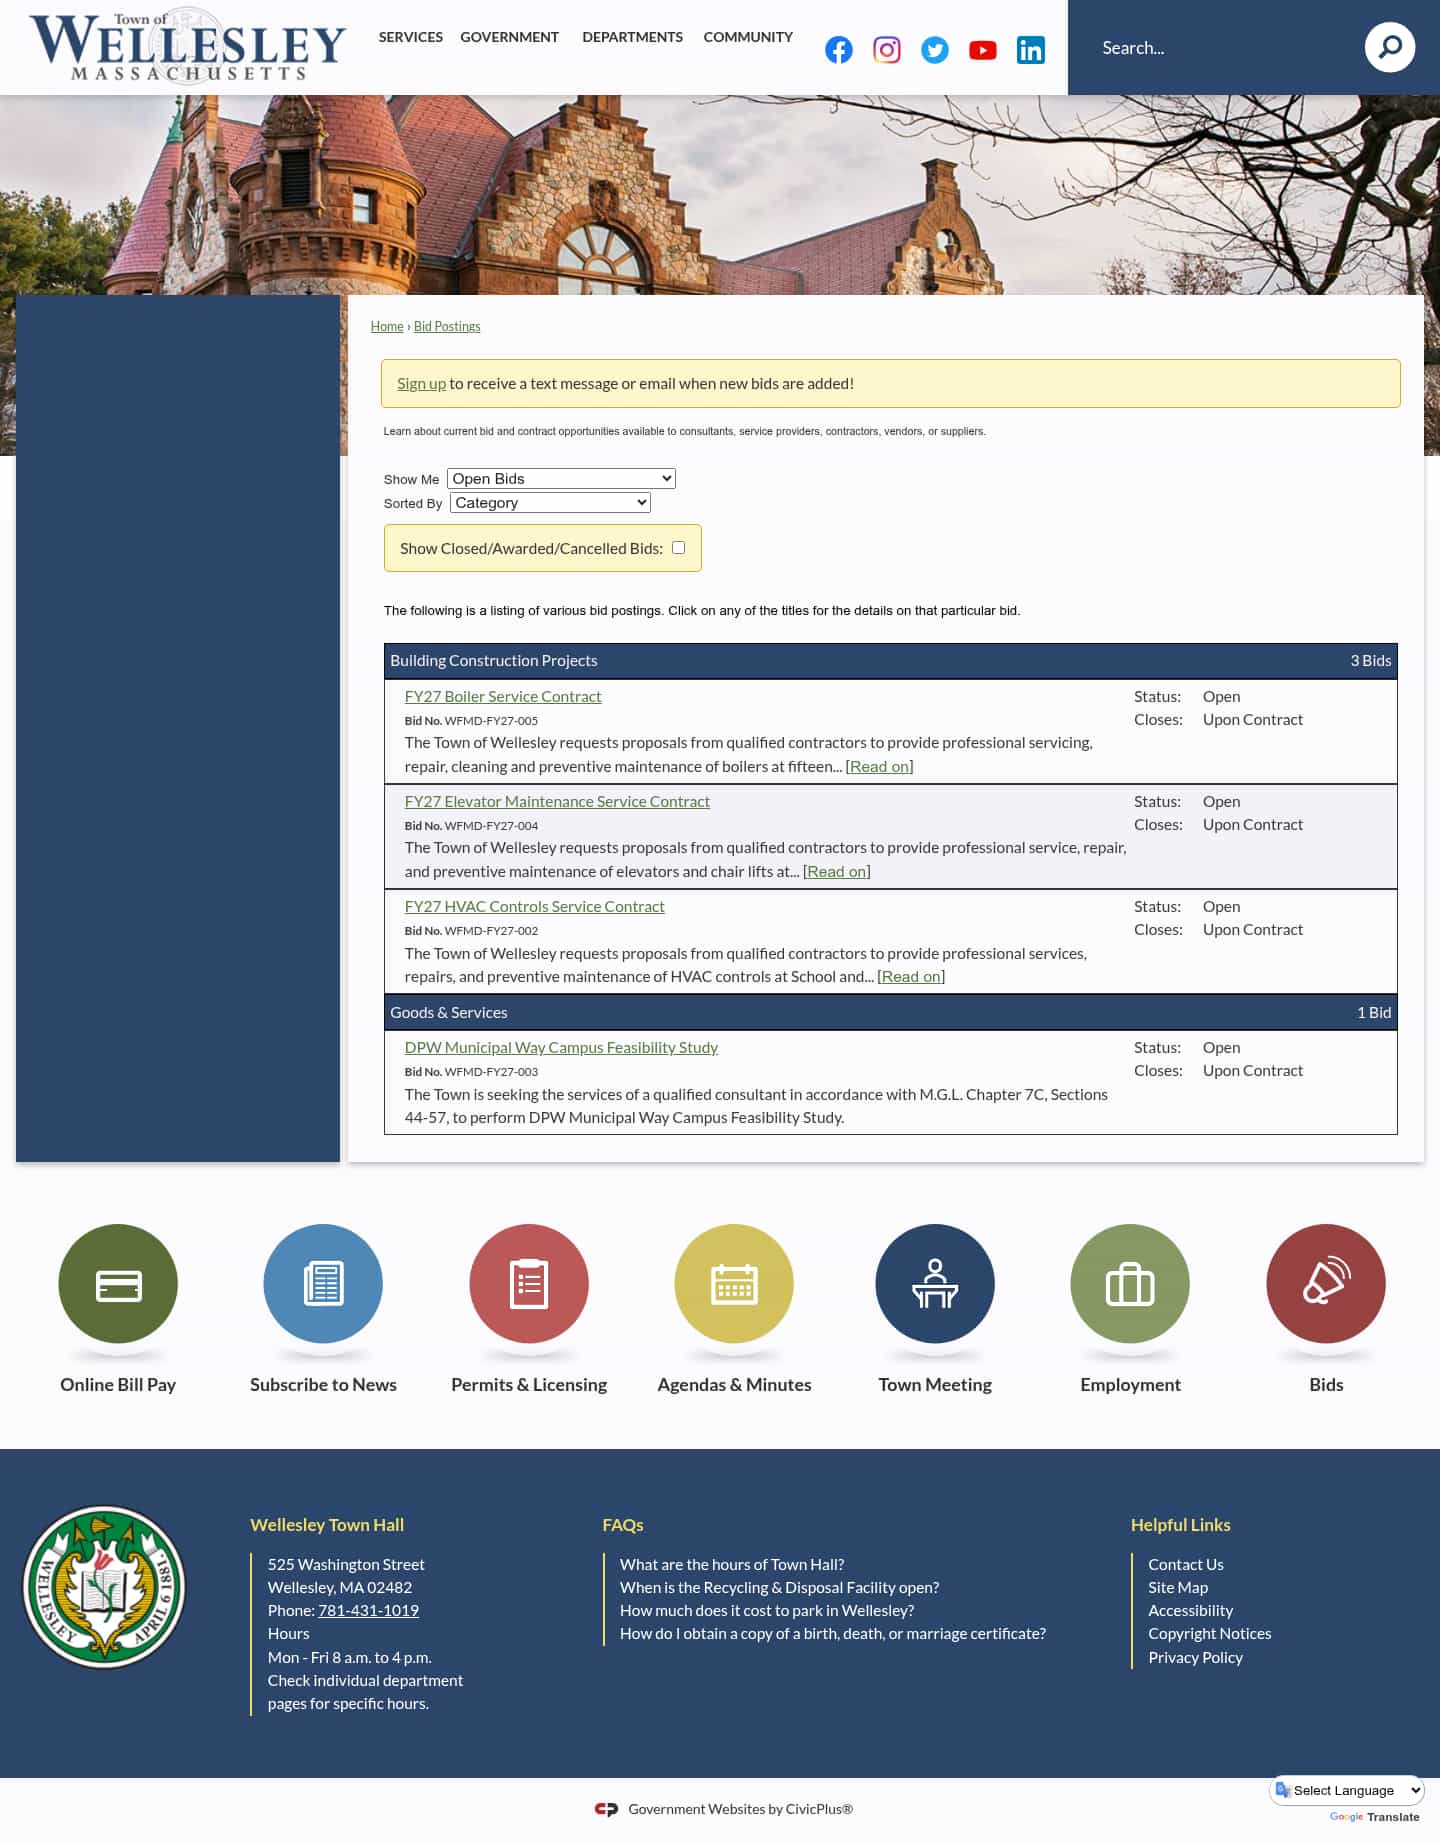Open the Departments menu

pos(632,37)
